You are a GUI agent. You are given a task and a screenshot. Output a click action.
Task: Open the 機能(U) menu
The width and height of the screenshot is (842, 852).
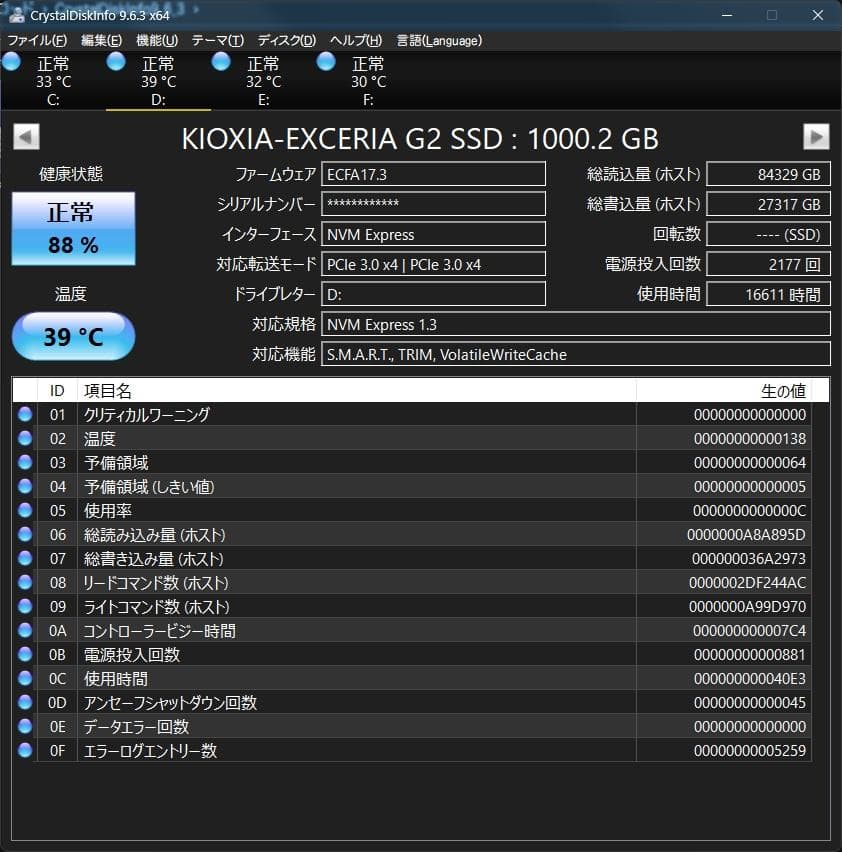tap(157, 41)
